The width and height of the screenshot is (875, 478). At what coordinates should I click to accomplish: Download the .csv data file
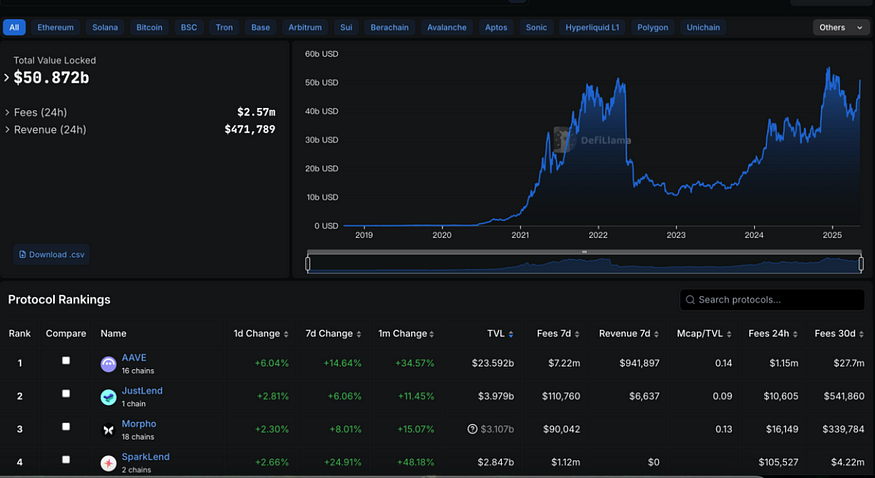pyautogui.click(x=51, y=254)
